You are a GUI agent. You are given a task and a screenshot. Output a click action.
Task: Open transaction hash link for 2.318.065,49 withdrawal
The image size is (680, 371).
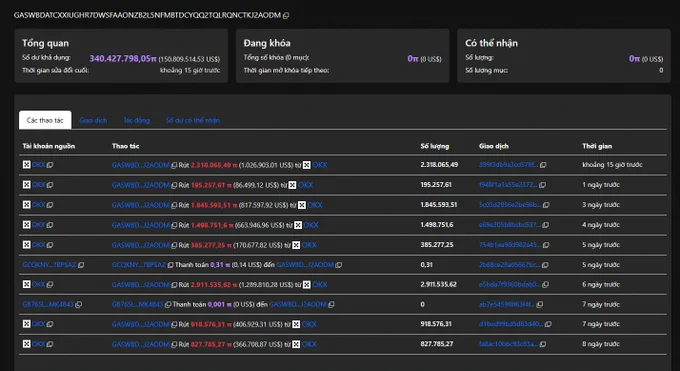509,165
